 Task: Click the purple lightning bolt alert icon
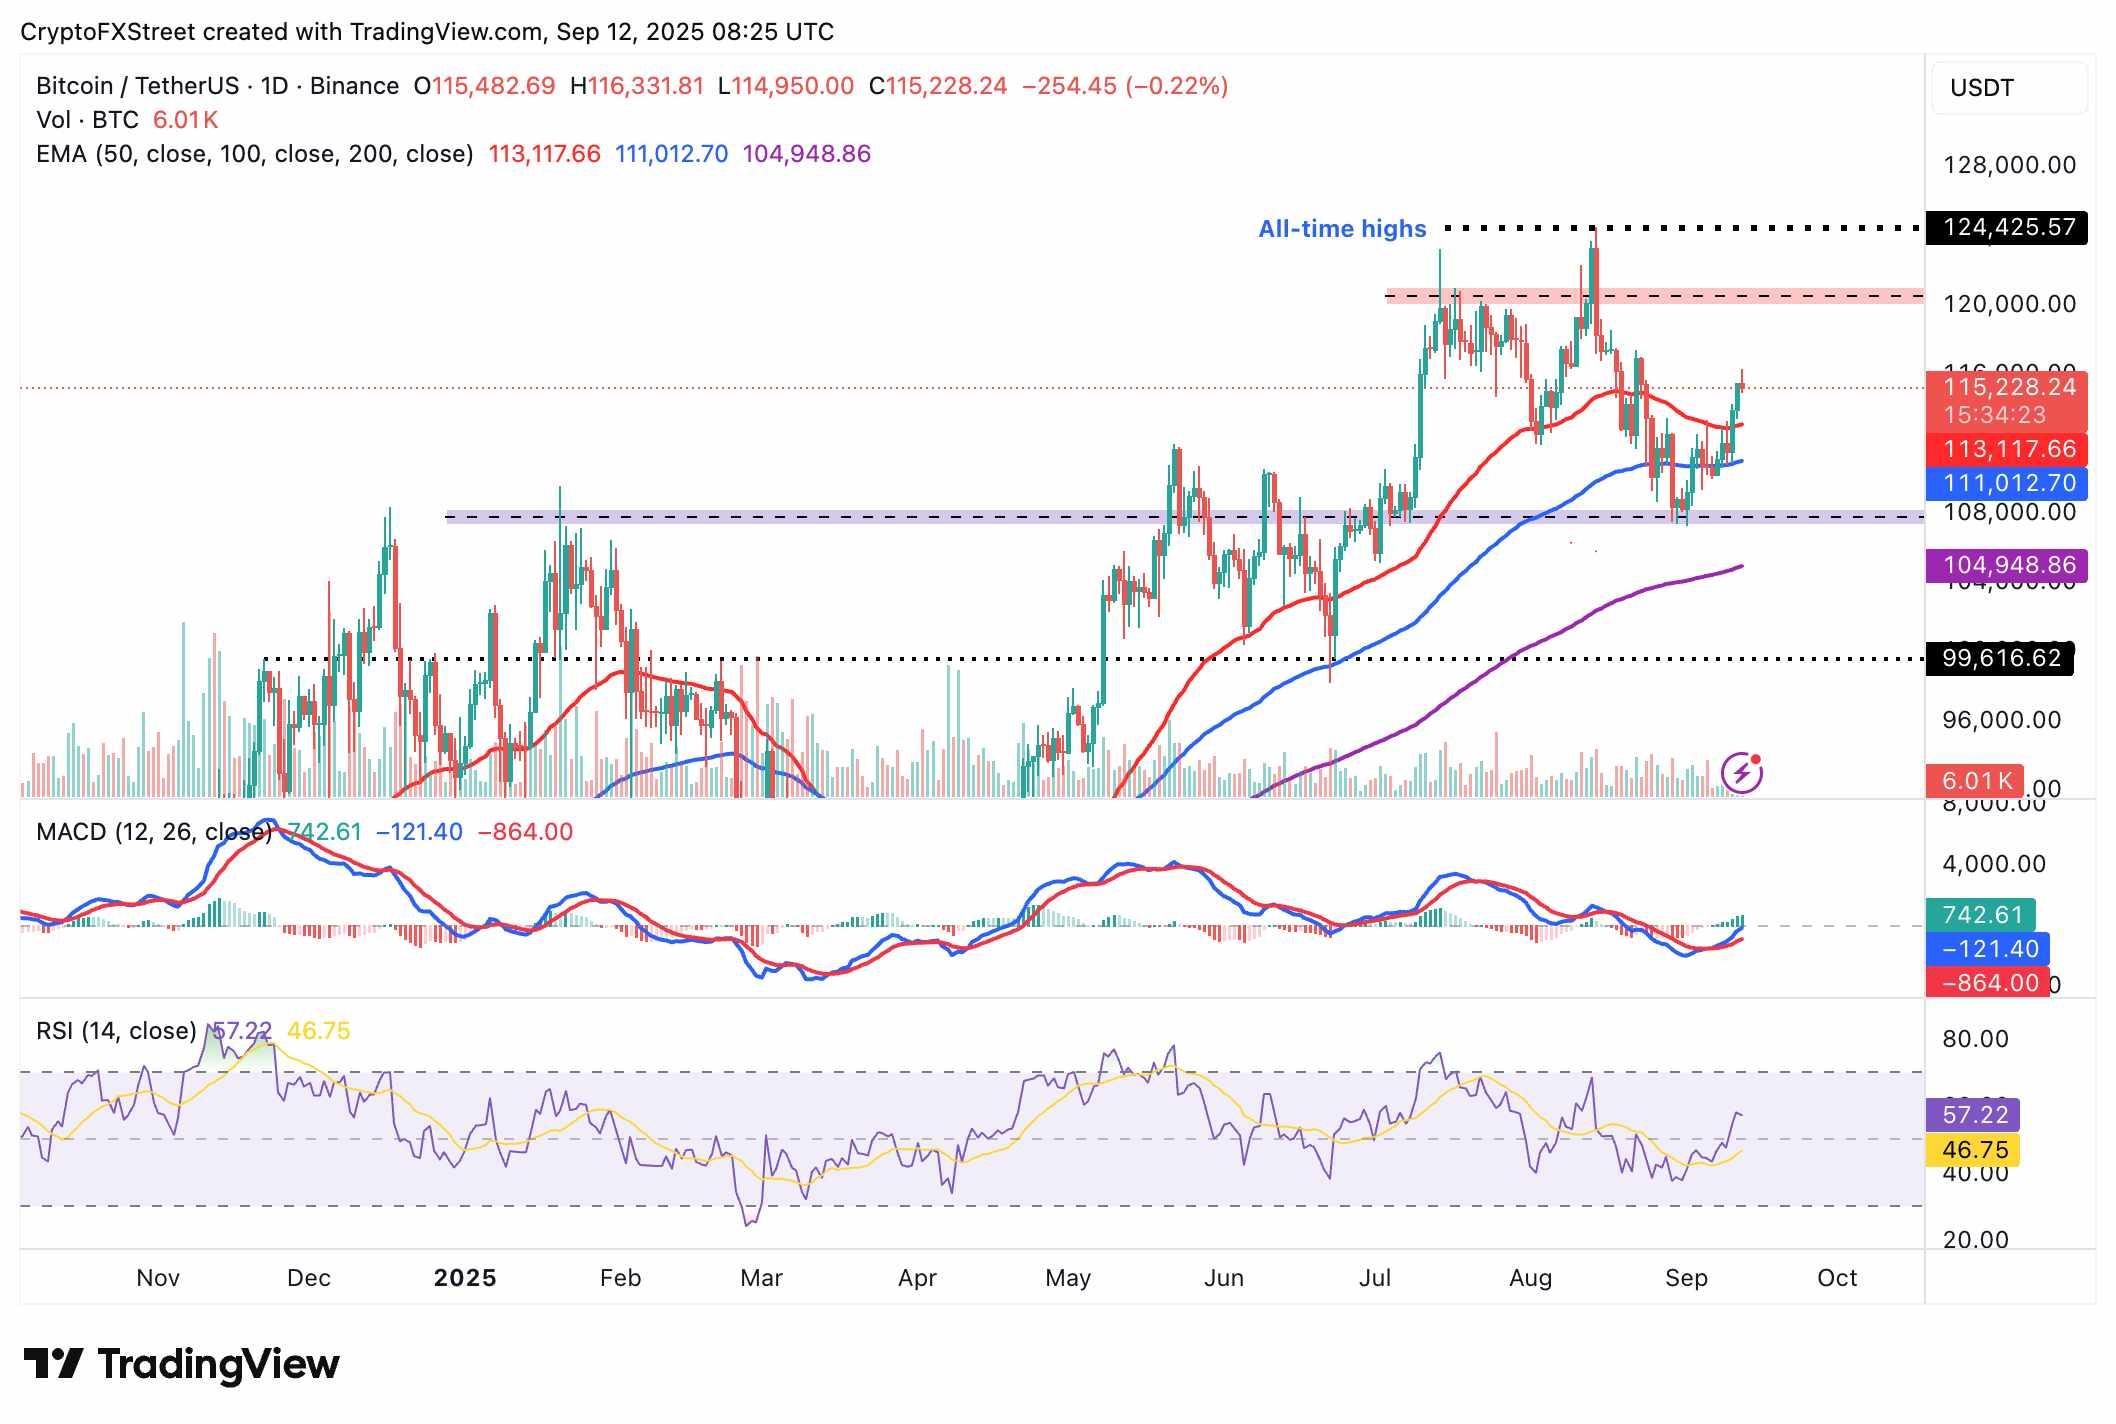pos(1741,773)
